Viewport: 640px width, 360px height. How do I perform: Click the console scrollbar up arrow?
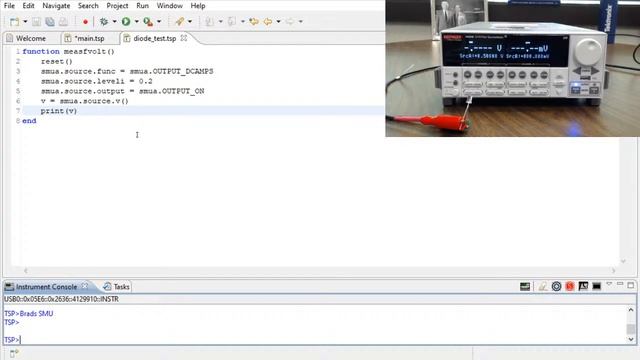pos(631,310)
